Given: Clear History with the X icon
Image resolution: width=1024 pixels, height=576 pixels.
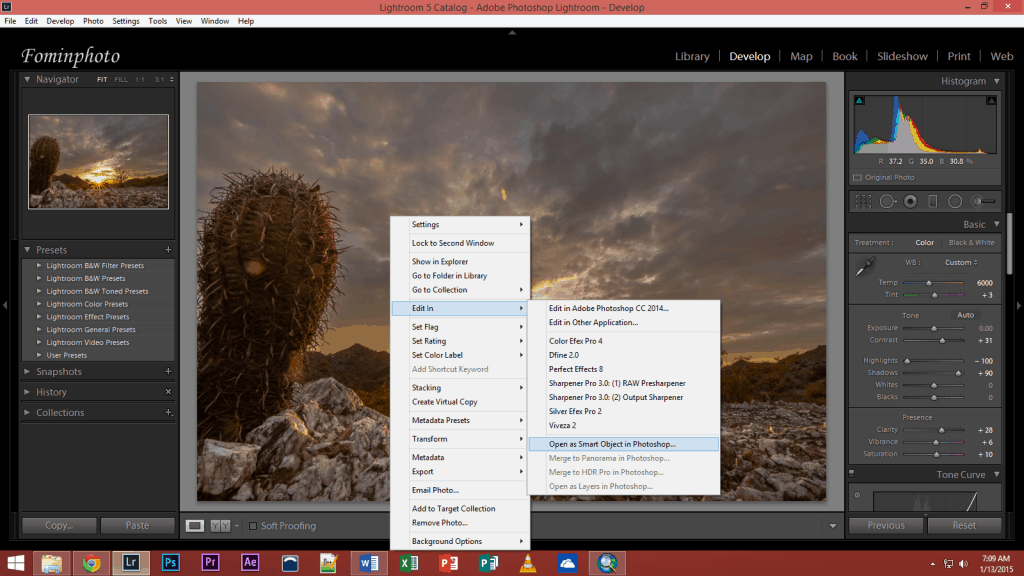Looking at the screenshot, I should click(168, 392).
